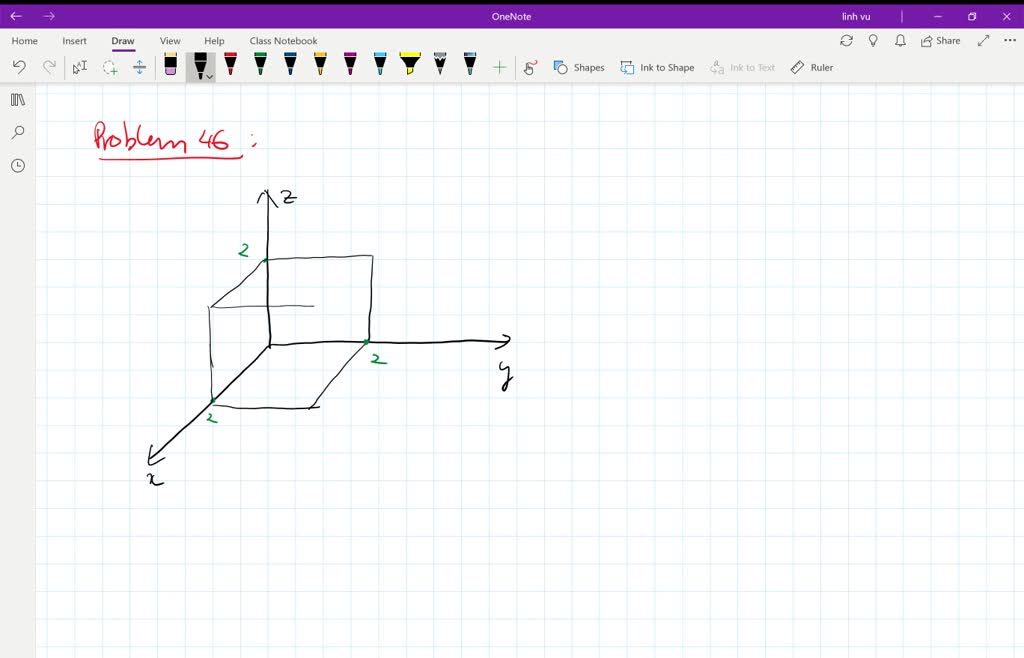1024x658 pixels.
Task: Add a new pen with the plus icon
Action: (499, 65)
